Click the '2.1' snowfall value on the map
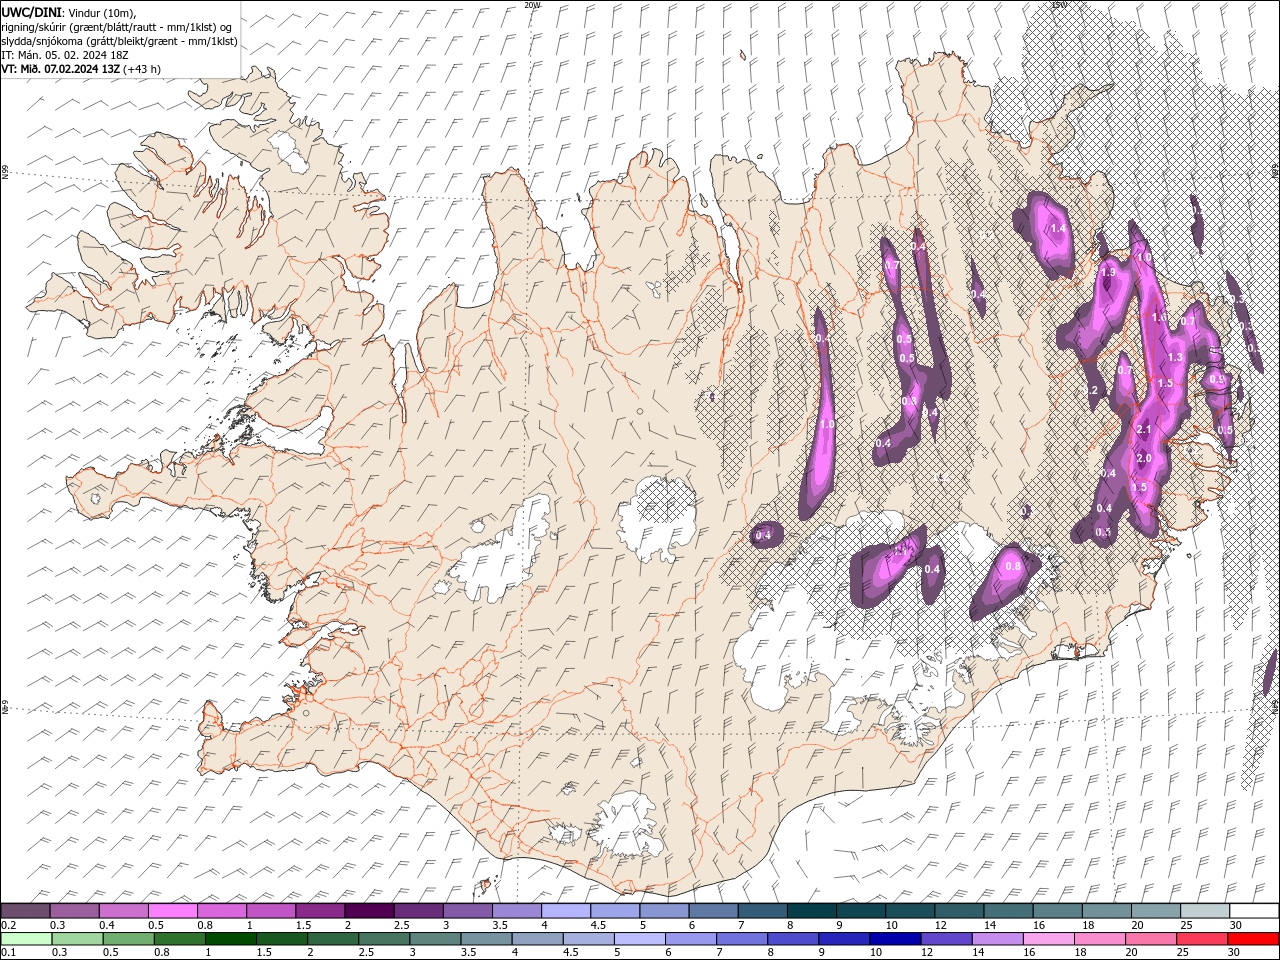 pos(1145,430)
